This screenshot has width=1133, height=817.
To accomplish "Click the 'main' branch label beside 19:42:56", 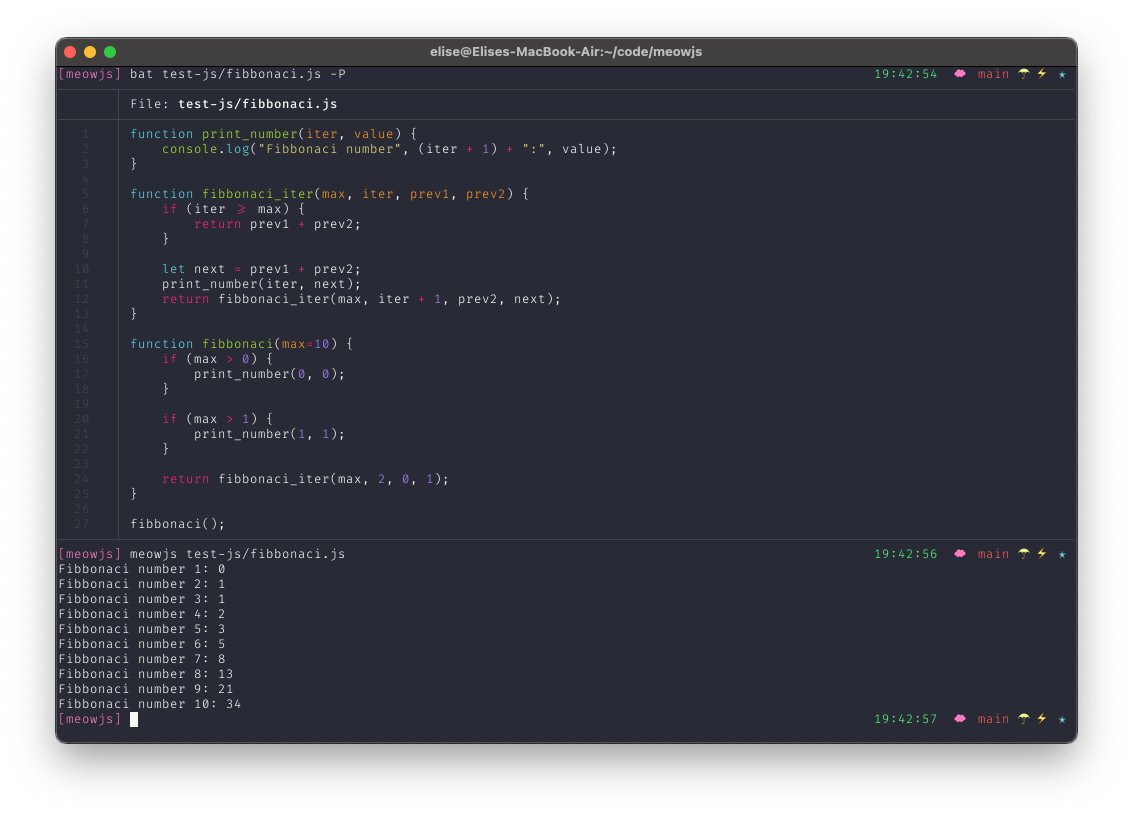I will tap(993, 554).
